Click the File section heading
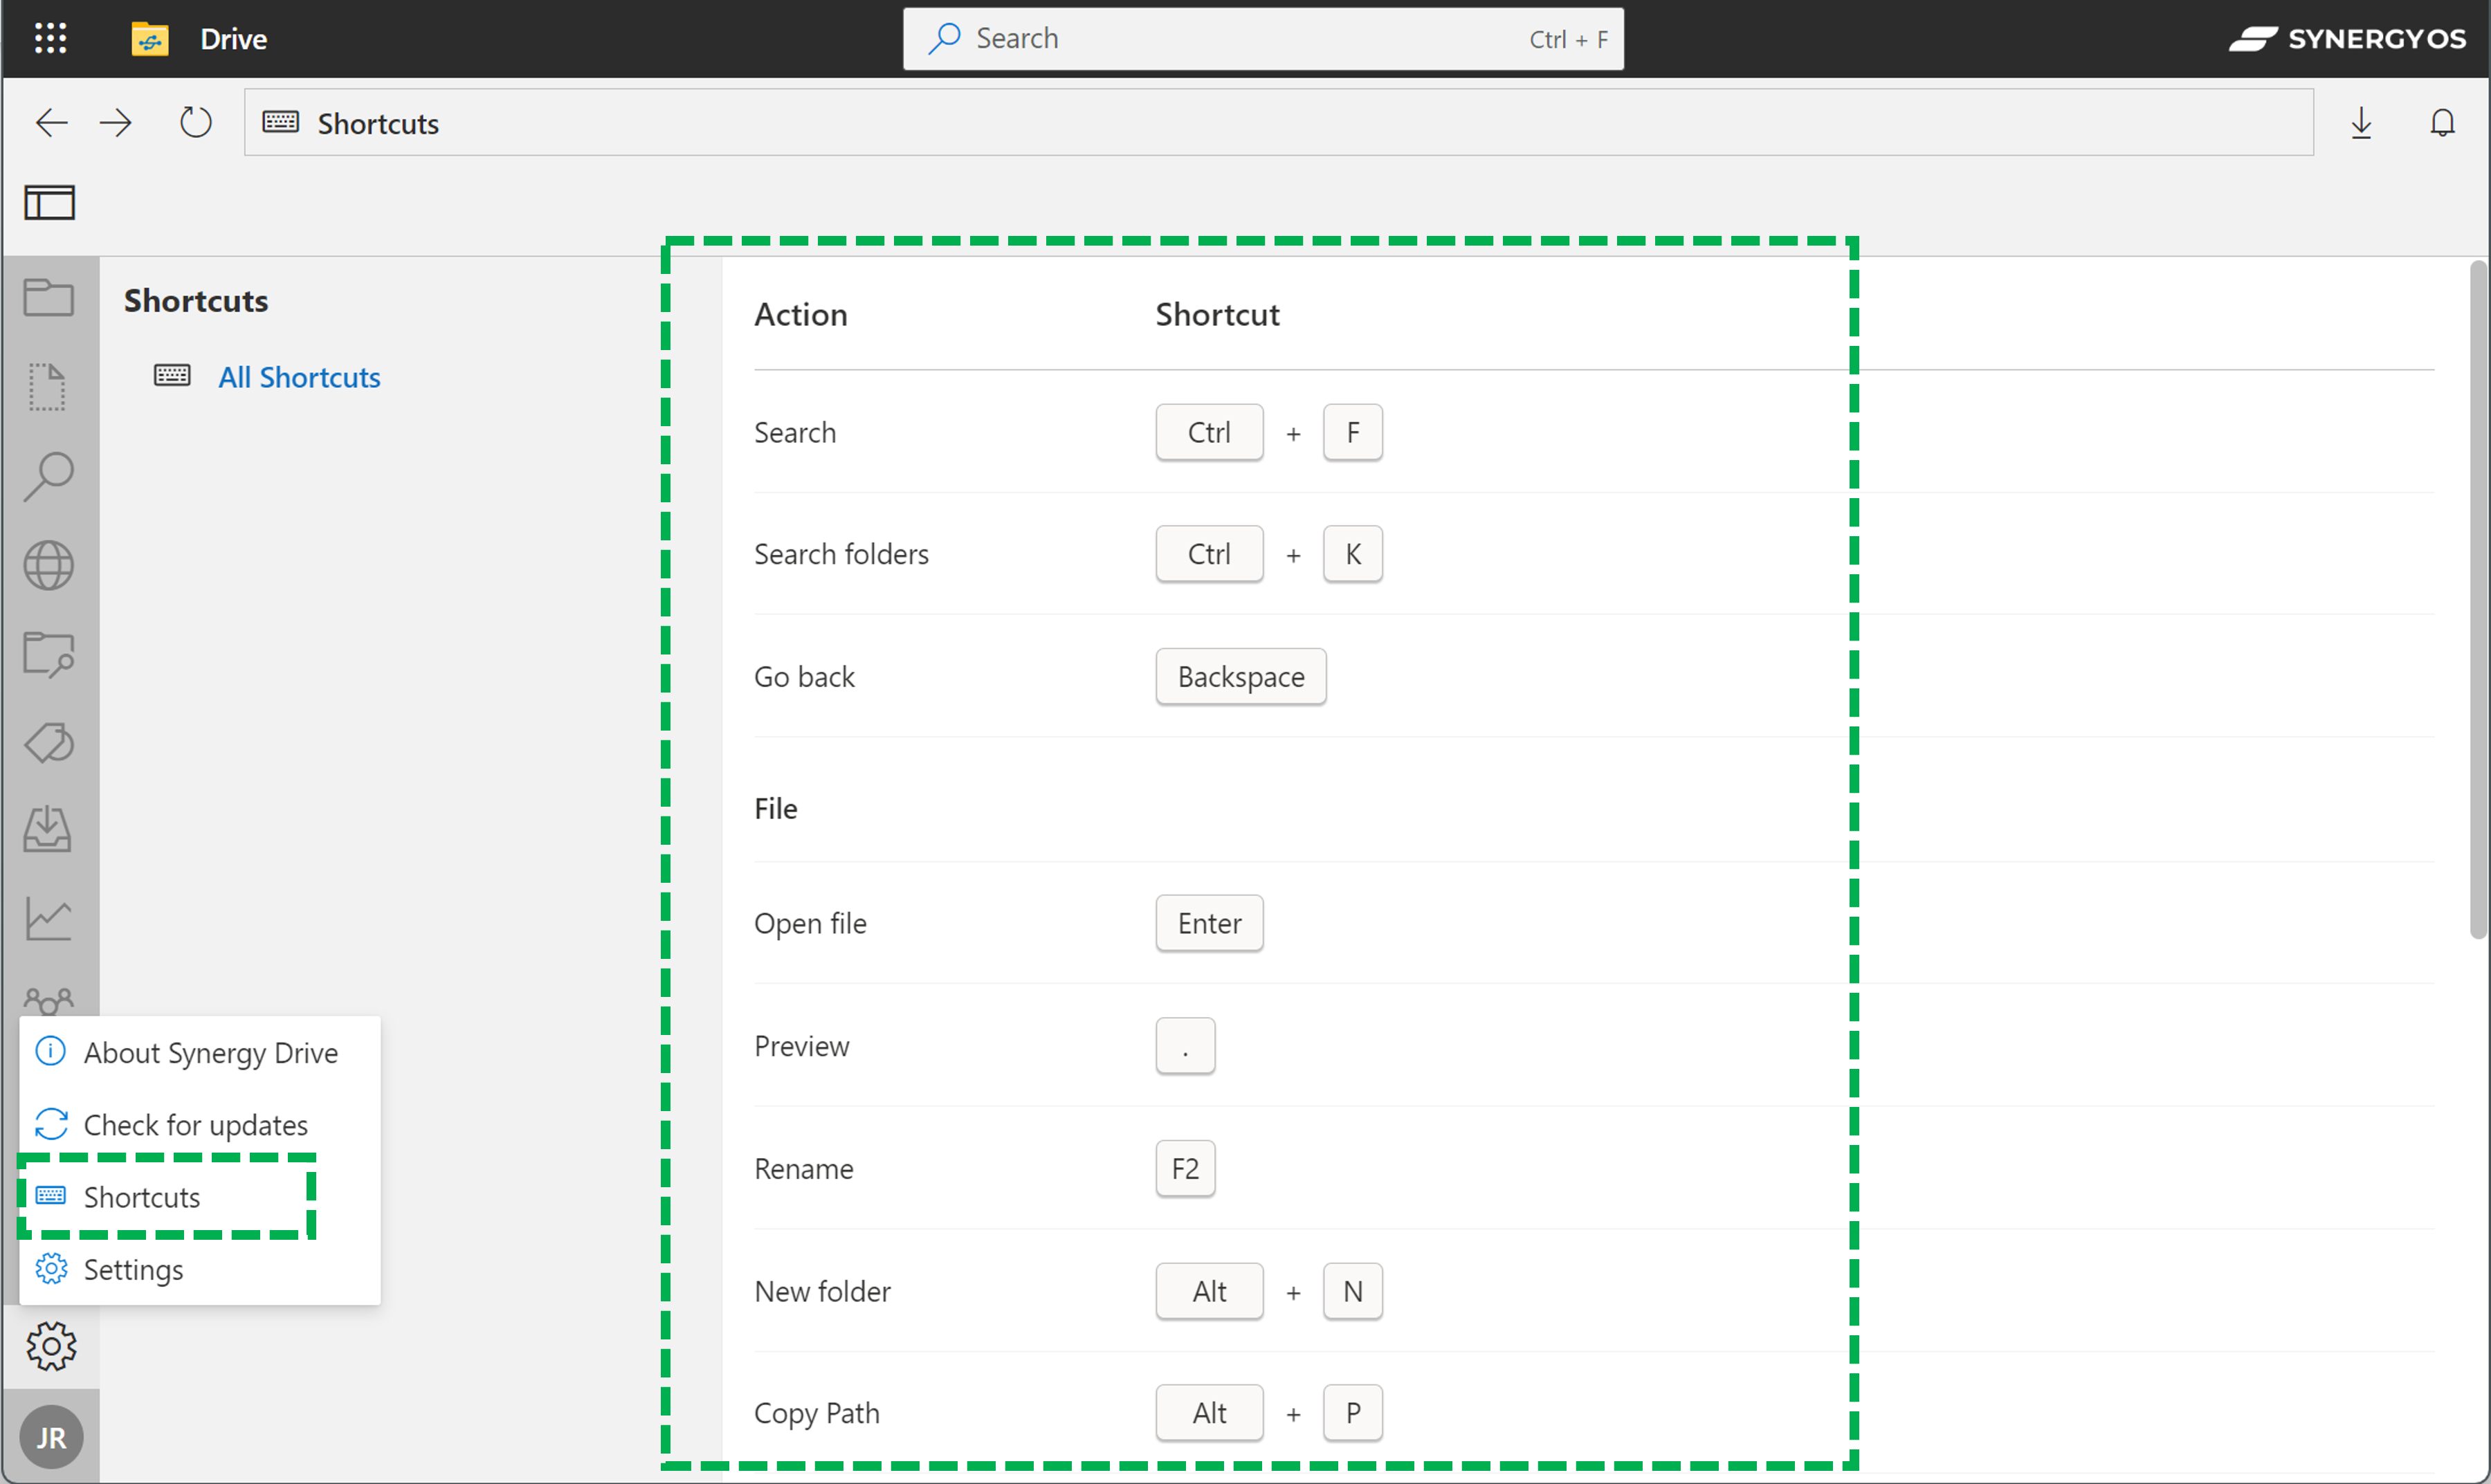 776,808
